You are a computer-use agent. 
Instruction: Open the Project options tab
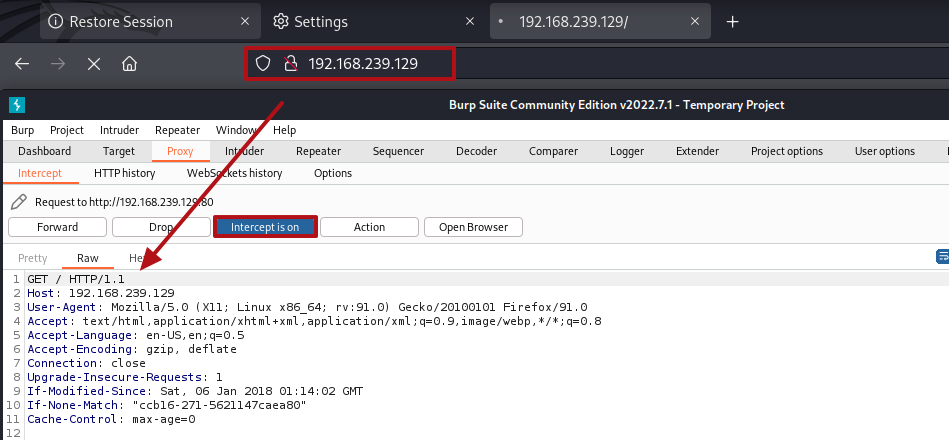787,151
